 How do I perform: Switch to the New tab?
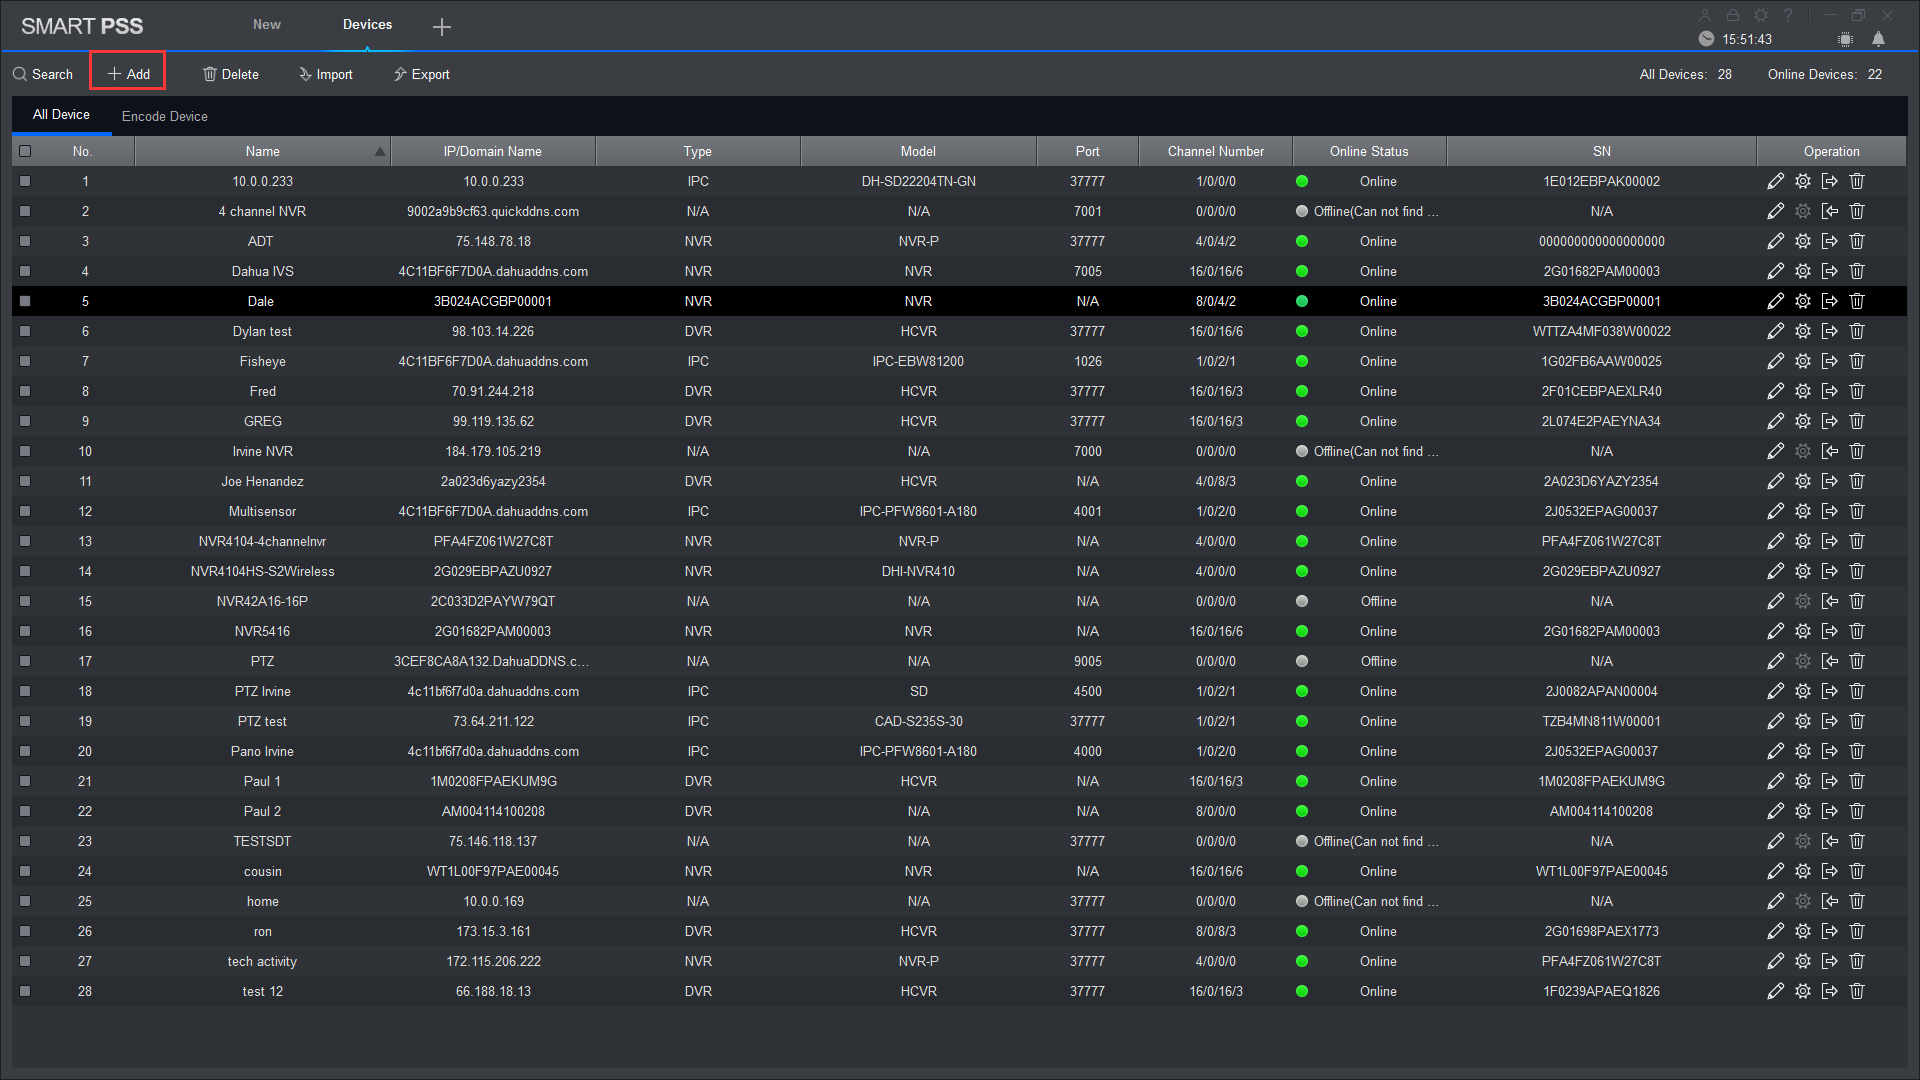tap(266, 24)
